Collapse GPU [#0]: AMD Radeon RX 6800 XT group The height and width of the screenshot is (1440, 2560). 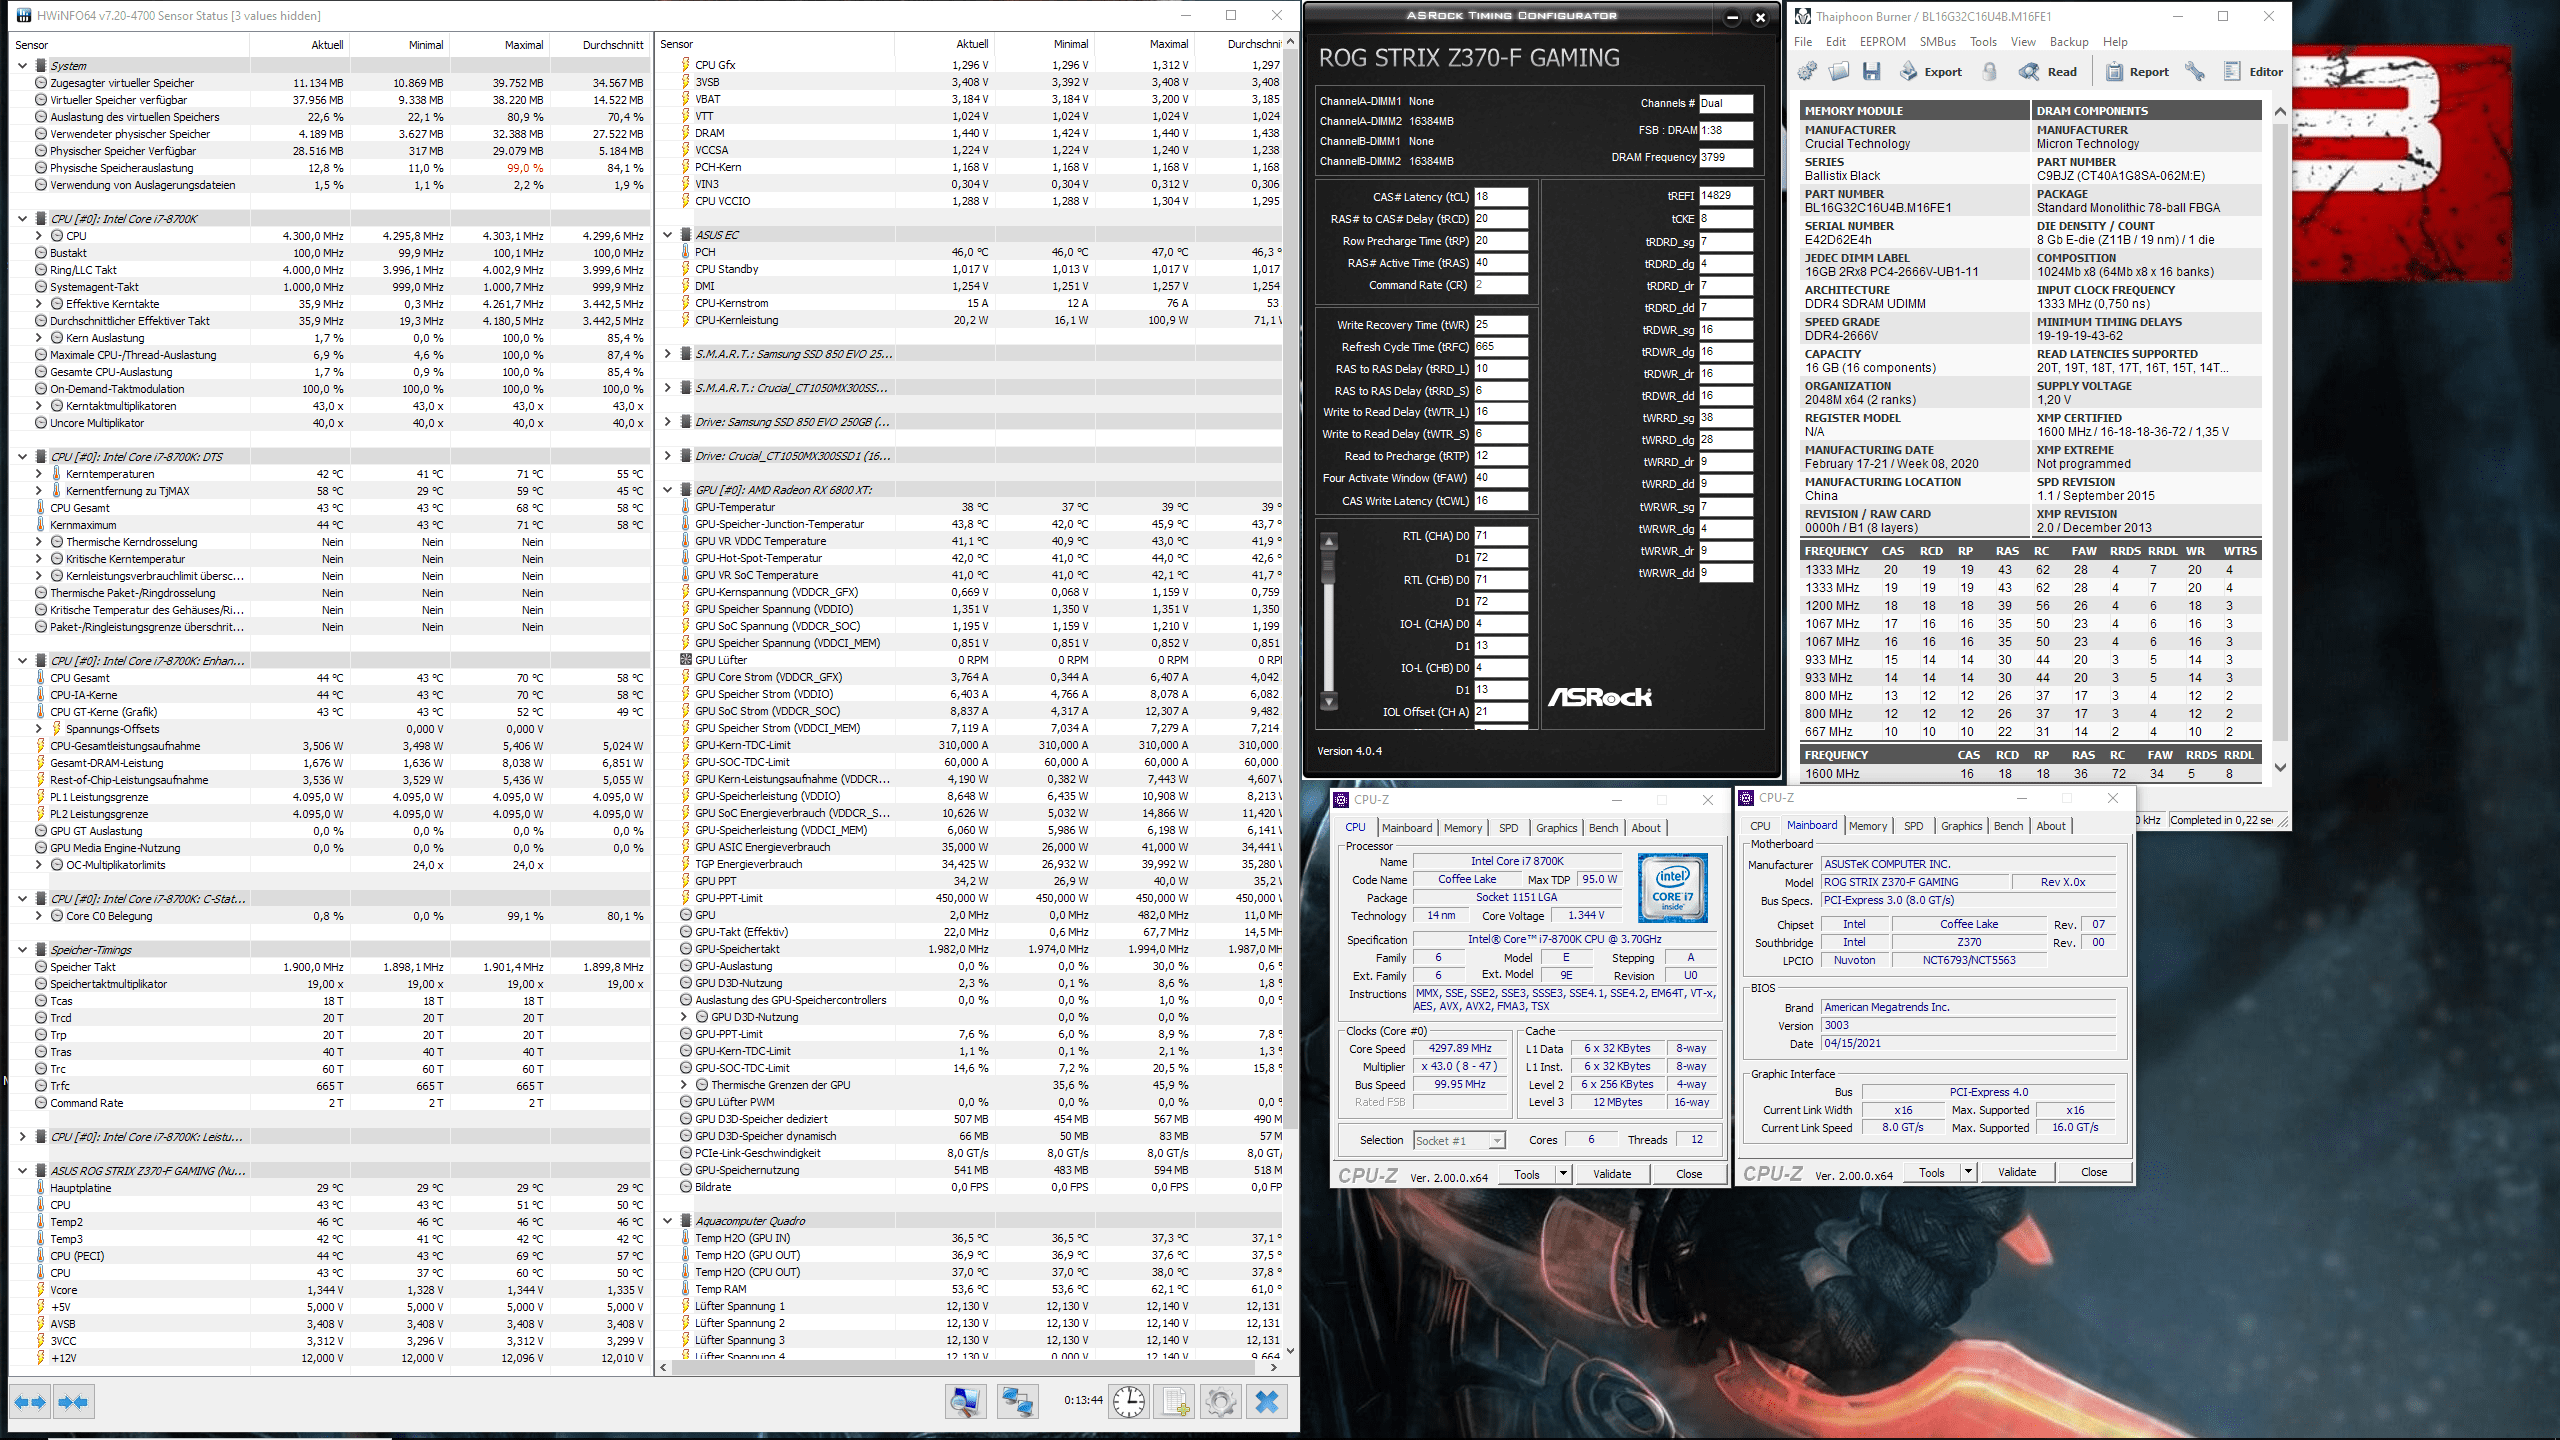point(668,490)
